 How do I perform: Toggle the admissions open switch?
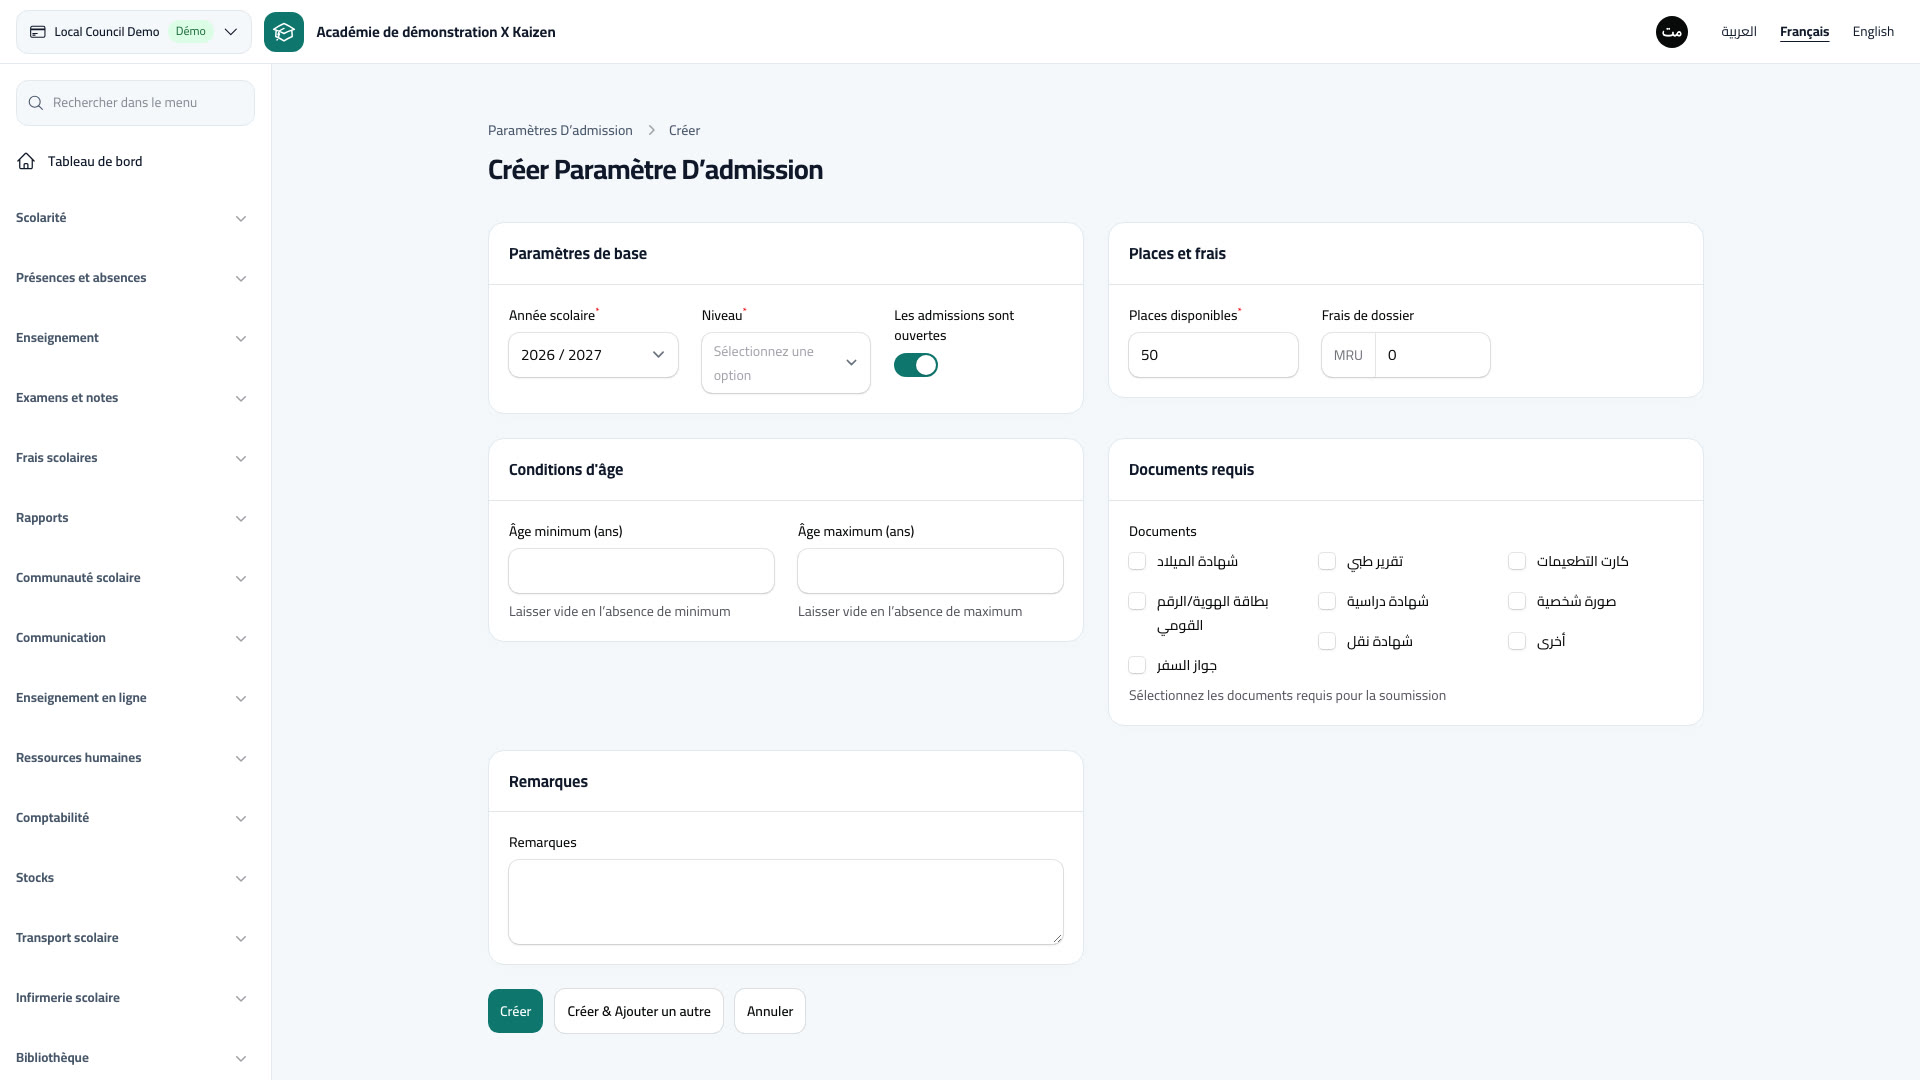click(916, 365)
